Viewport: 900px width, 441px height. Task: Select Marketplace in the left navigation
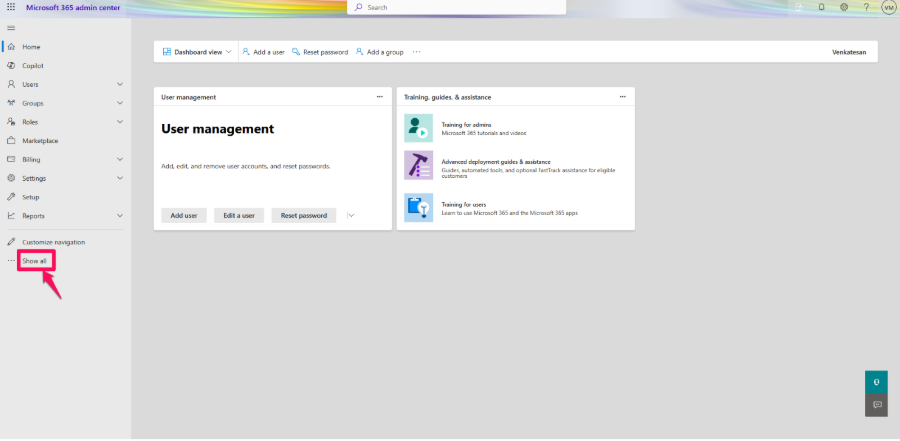pyautogui.click(x=40, y=141)
